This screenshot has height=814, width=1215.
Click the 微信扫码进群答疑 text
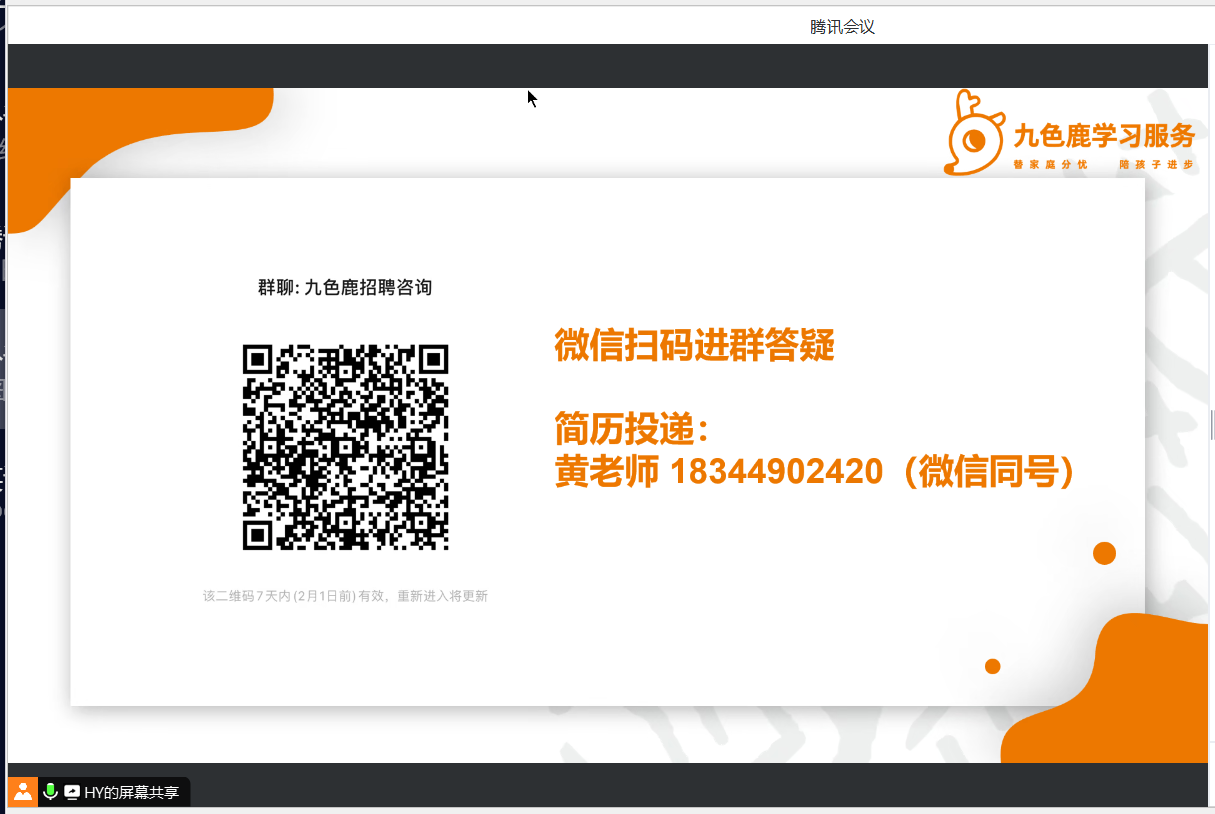tap(694, 345)
